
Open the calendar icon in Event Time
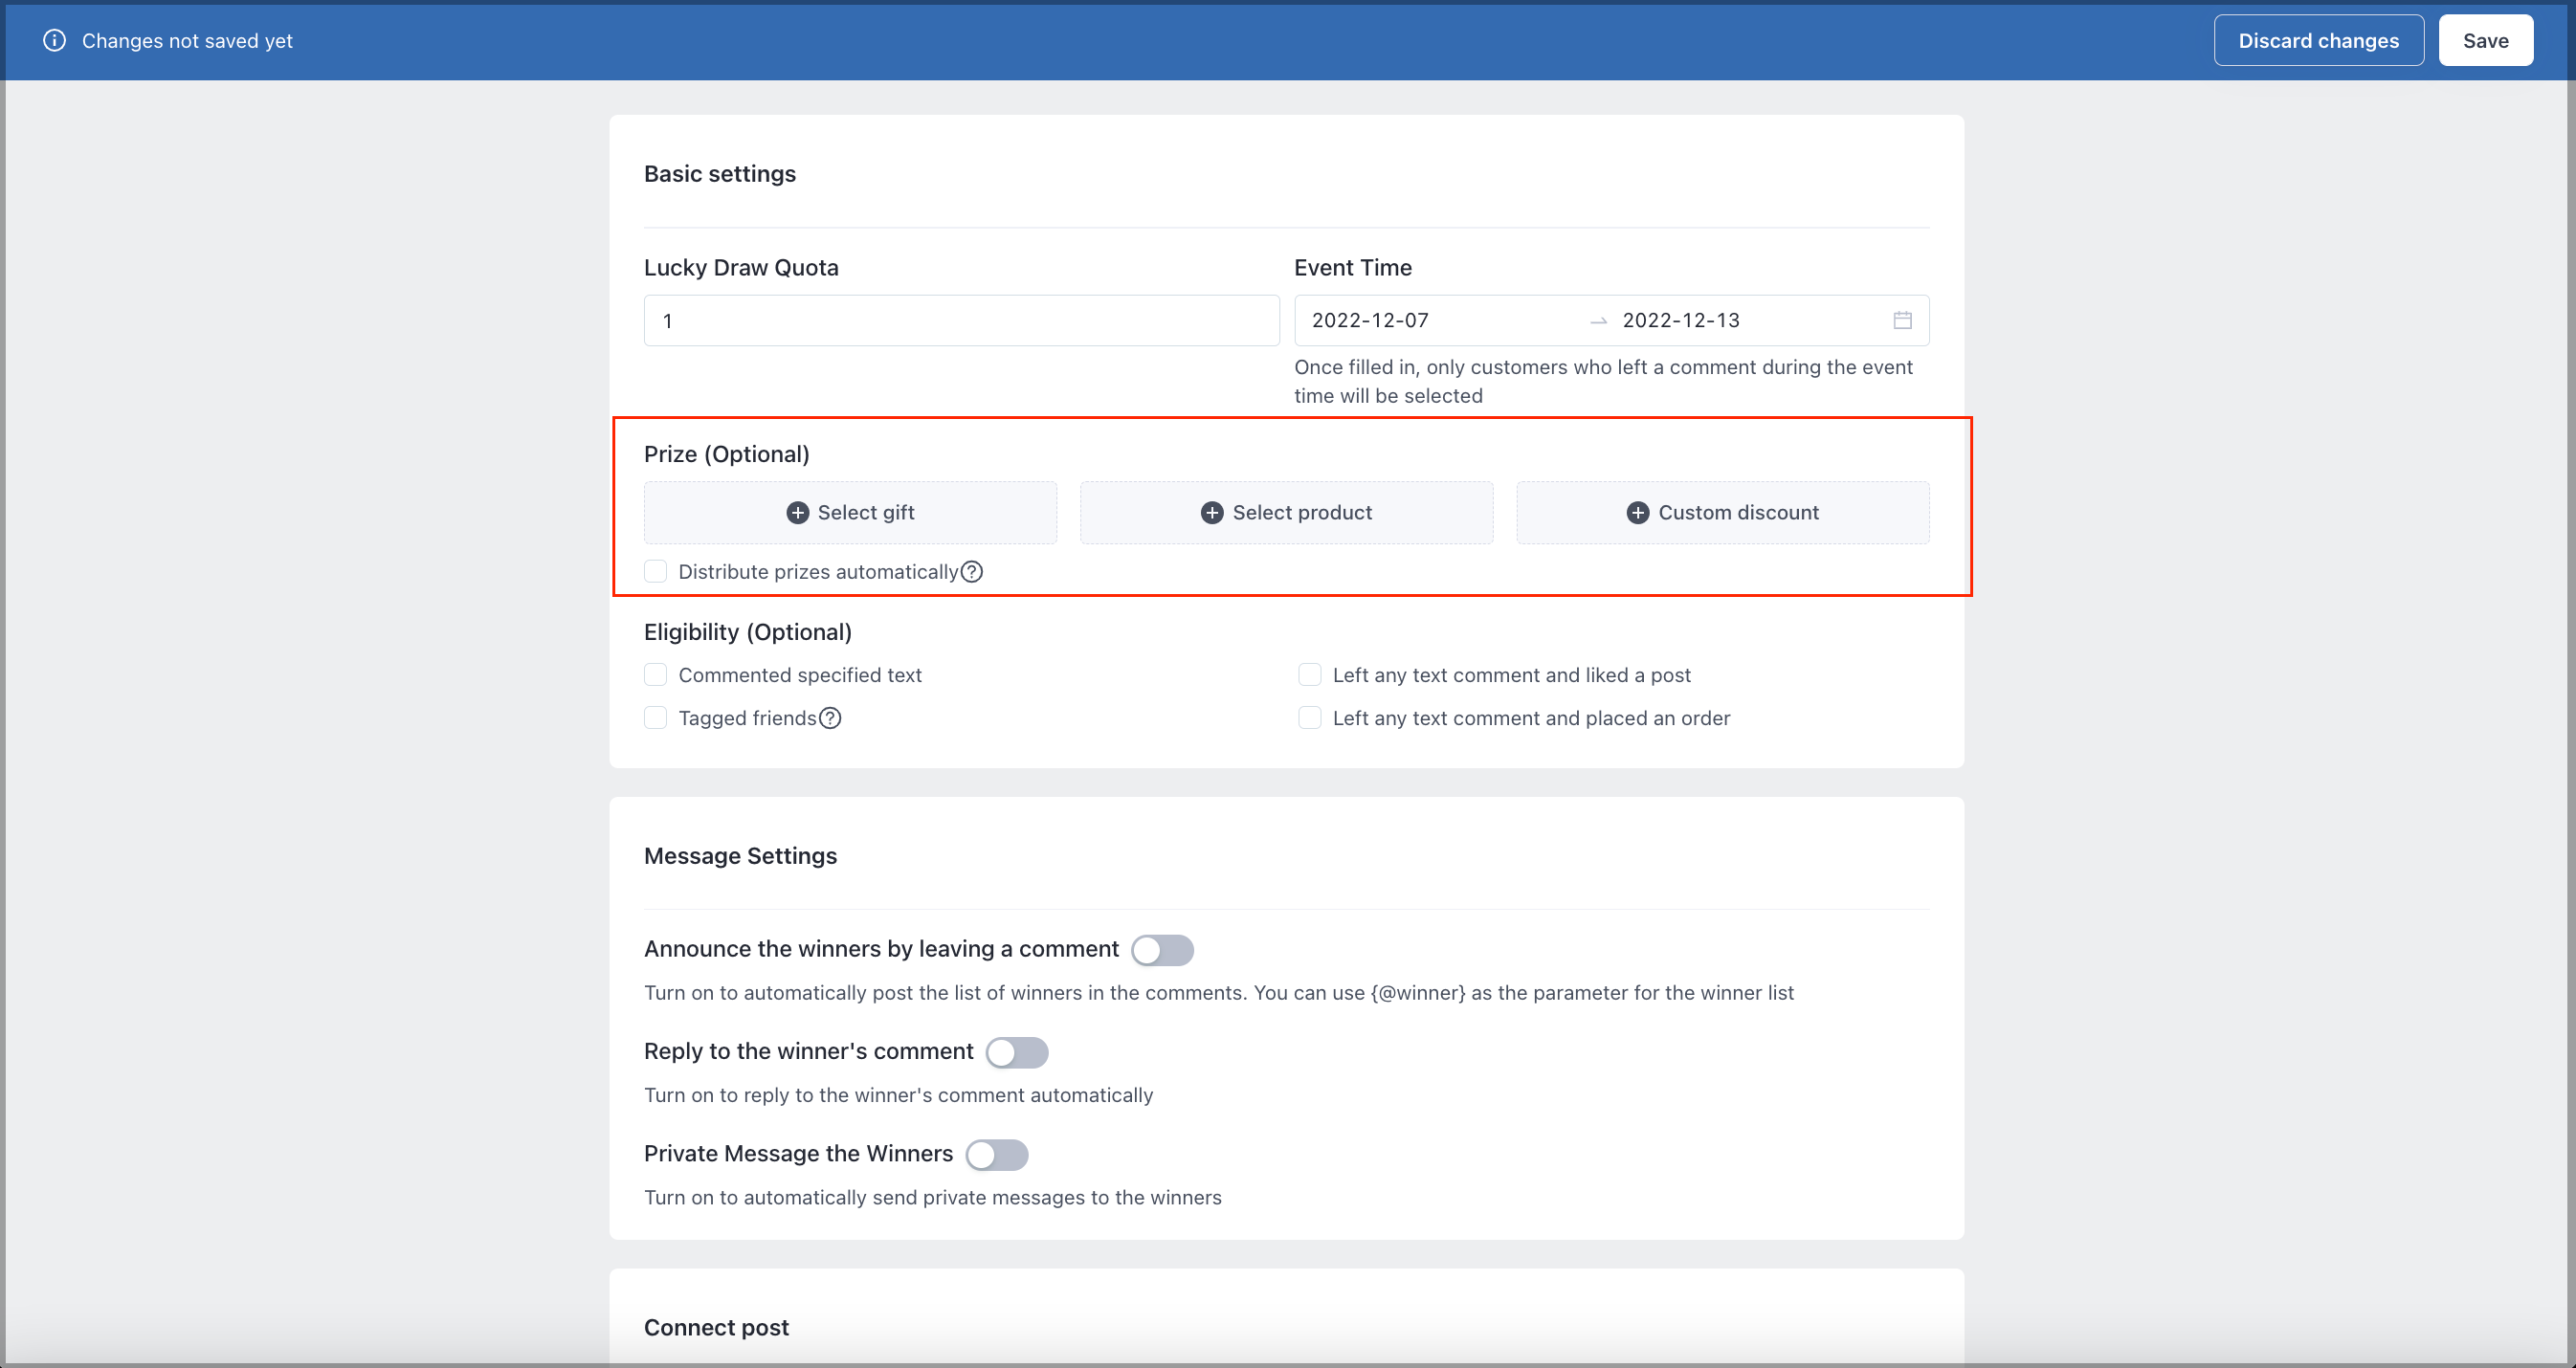(1902, 320)
